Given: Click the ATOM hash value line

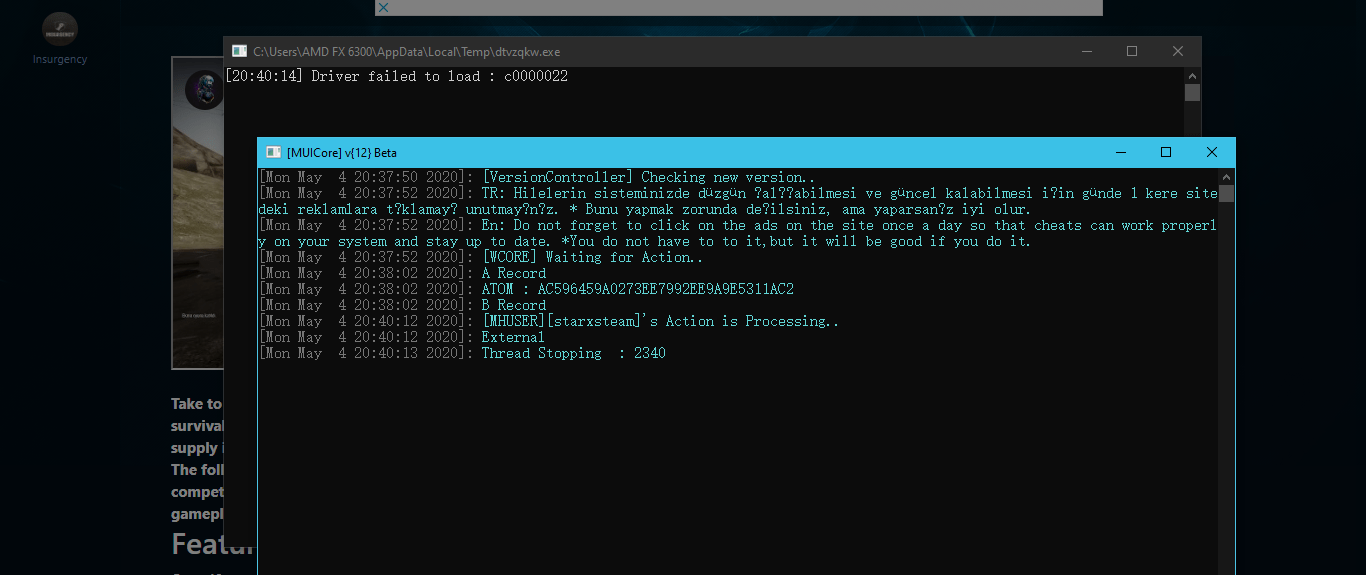Looking at the screenshot, I should pyautogui.click(x=526, y=289).
